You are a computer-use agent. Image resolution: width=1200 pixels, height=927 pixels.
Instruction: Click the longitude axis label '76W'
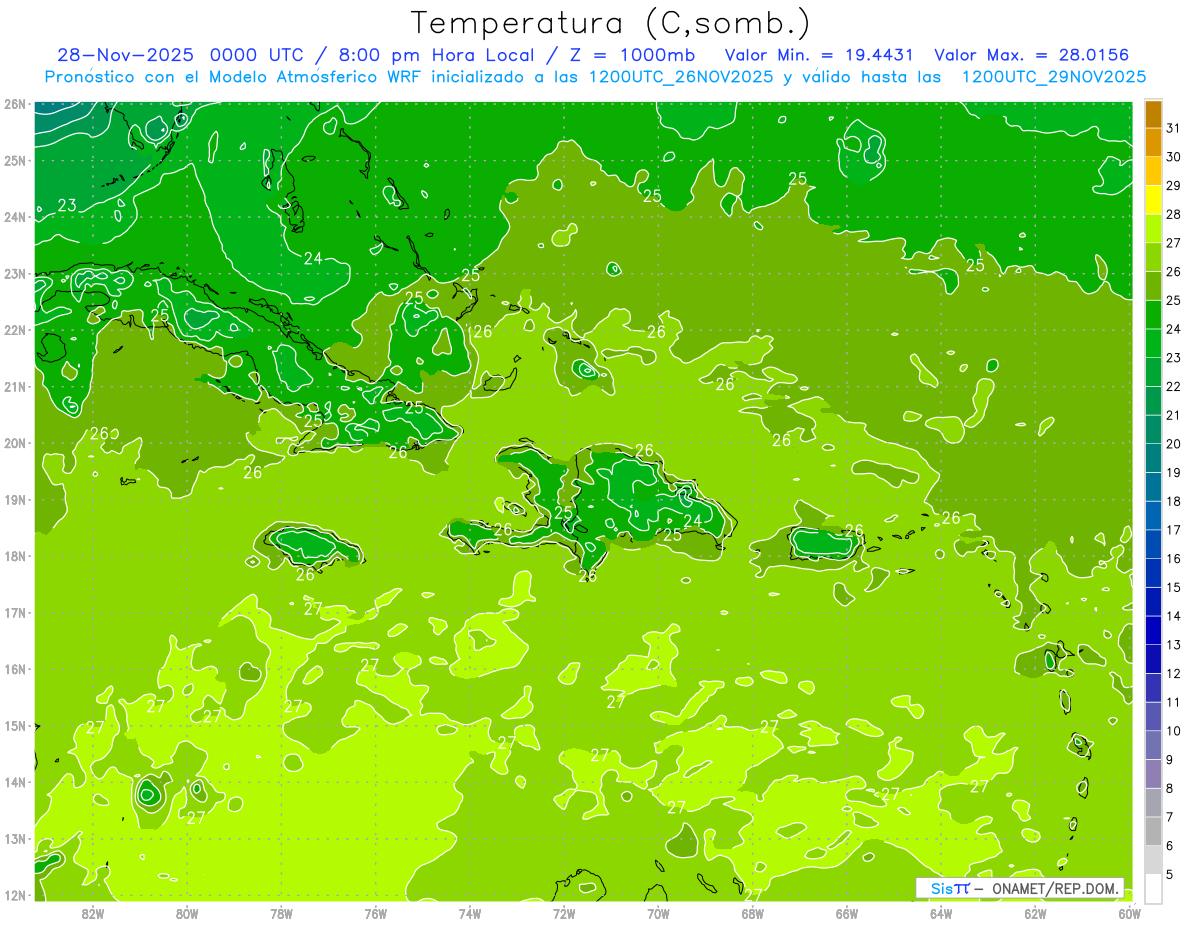pyautogui.click(x=376, y=913)
